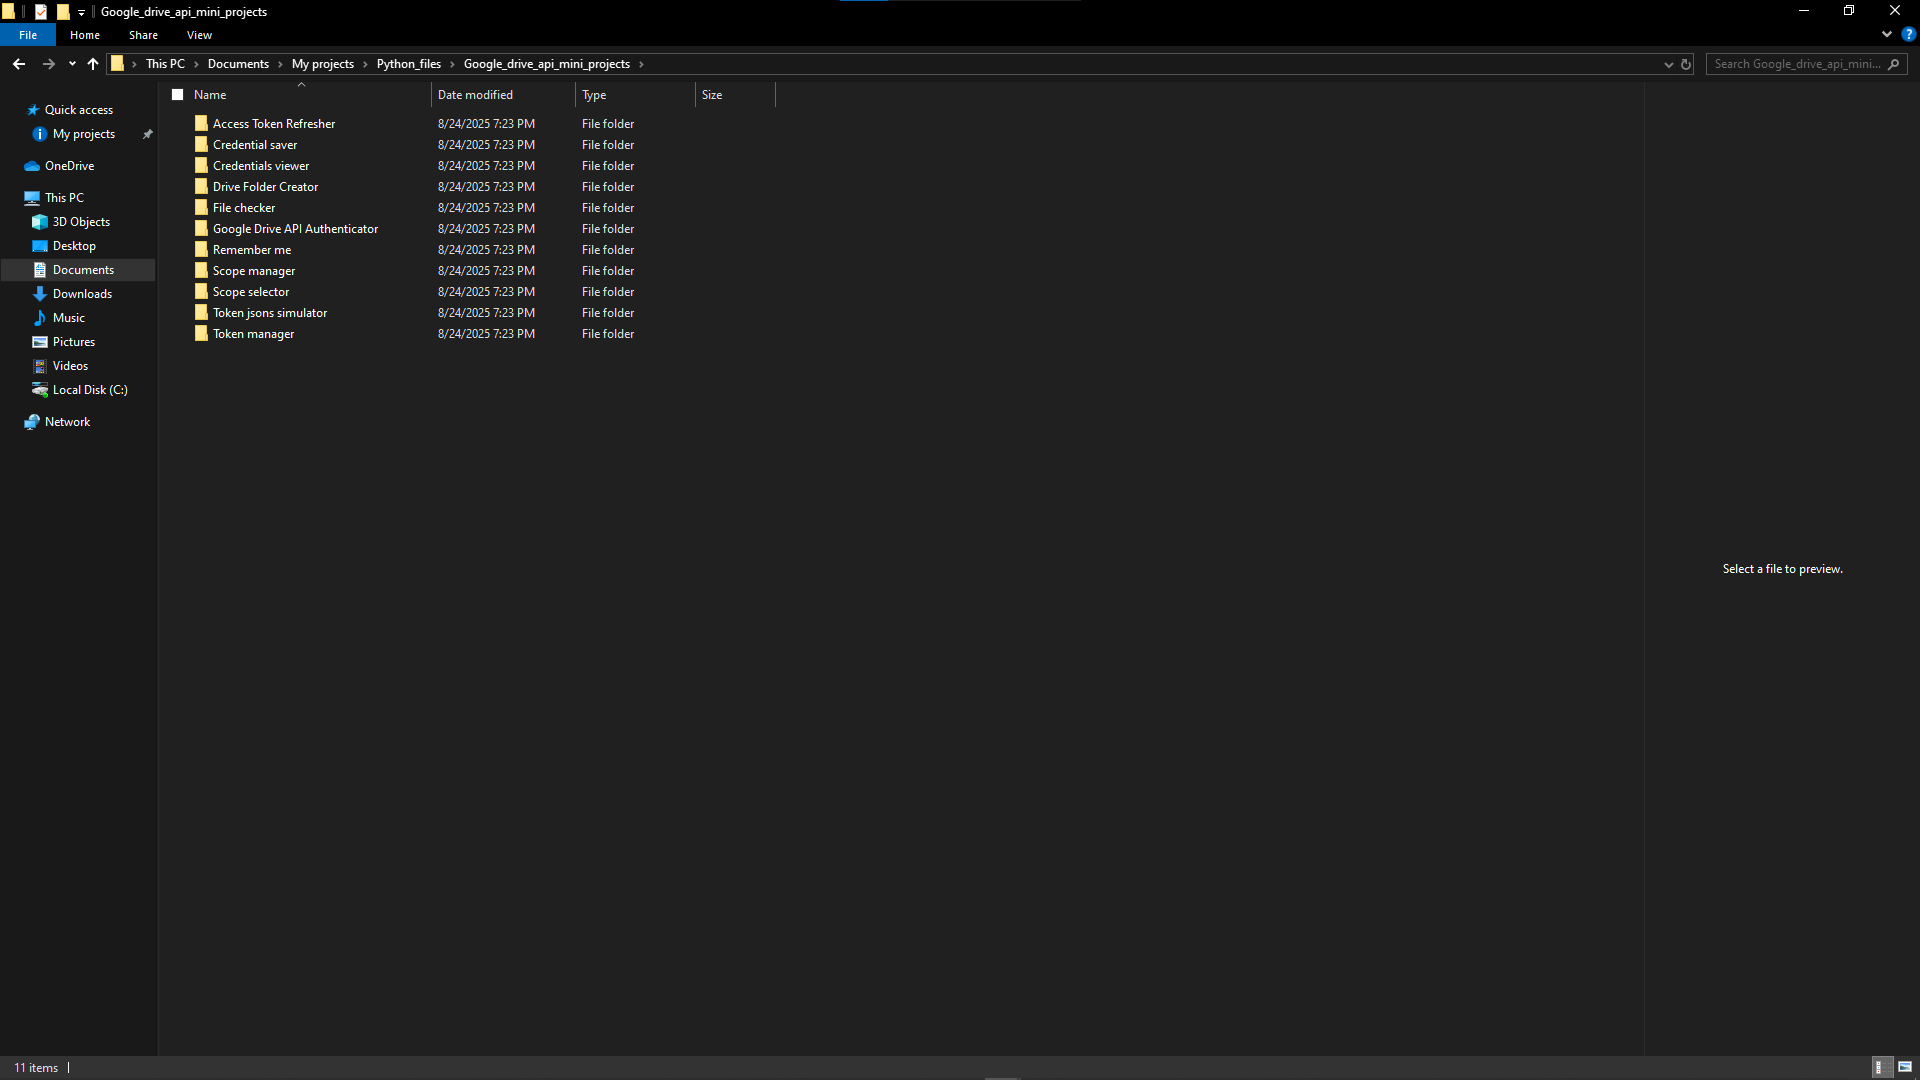
Task: Go back using the Back arrow
Action: click(19, 64)
